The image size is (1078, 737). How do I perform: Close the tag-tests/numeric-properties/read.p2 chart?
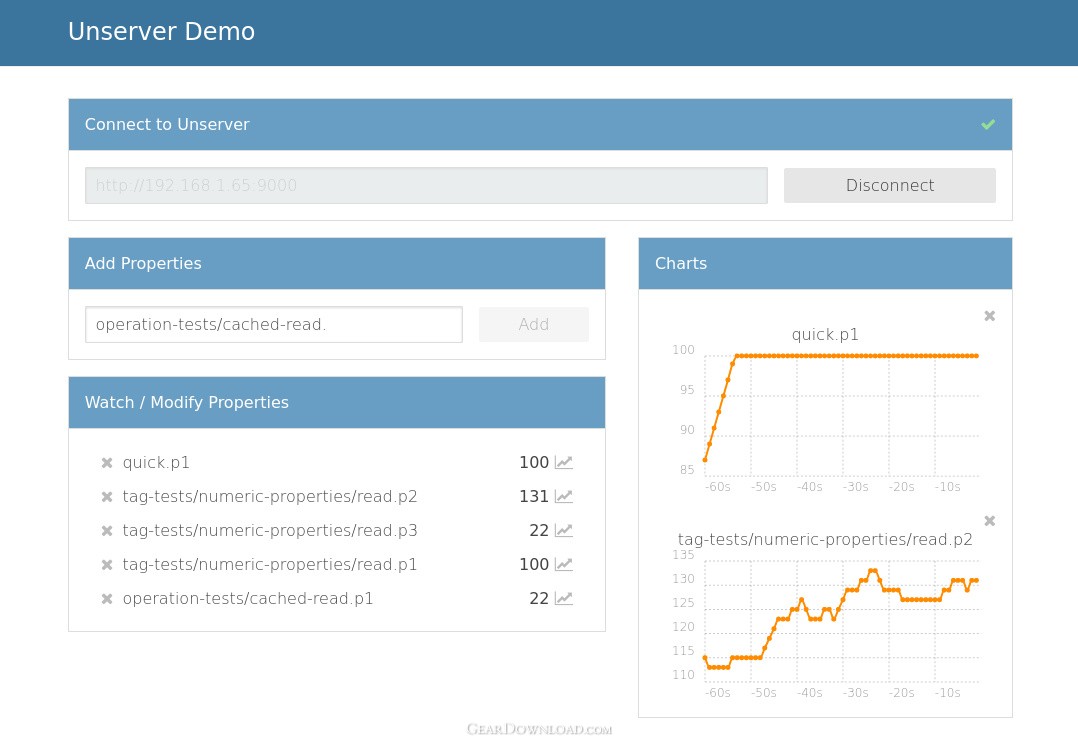pyautogui.click(x=989, y=520)
